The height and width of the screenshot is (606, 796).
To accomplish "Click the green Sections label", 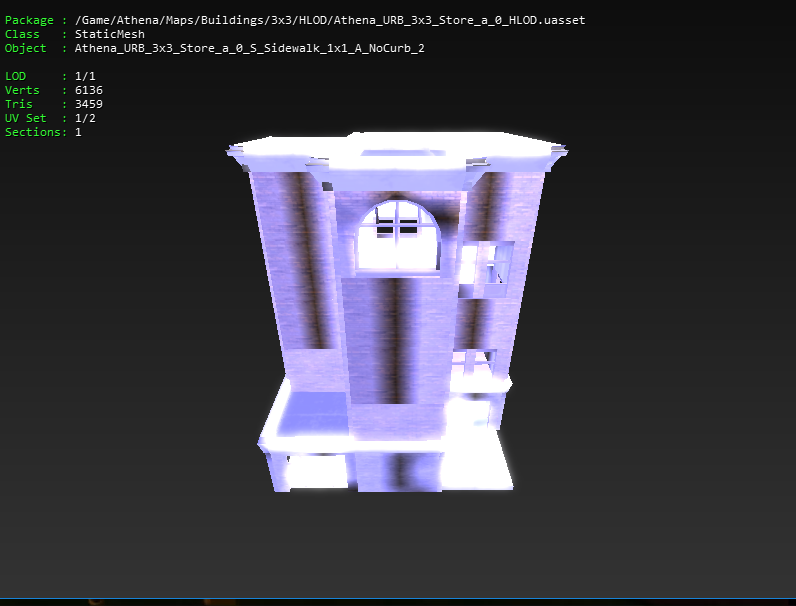I will point(32,132).
